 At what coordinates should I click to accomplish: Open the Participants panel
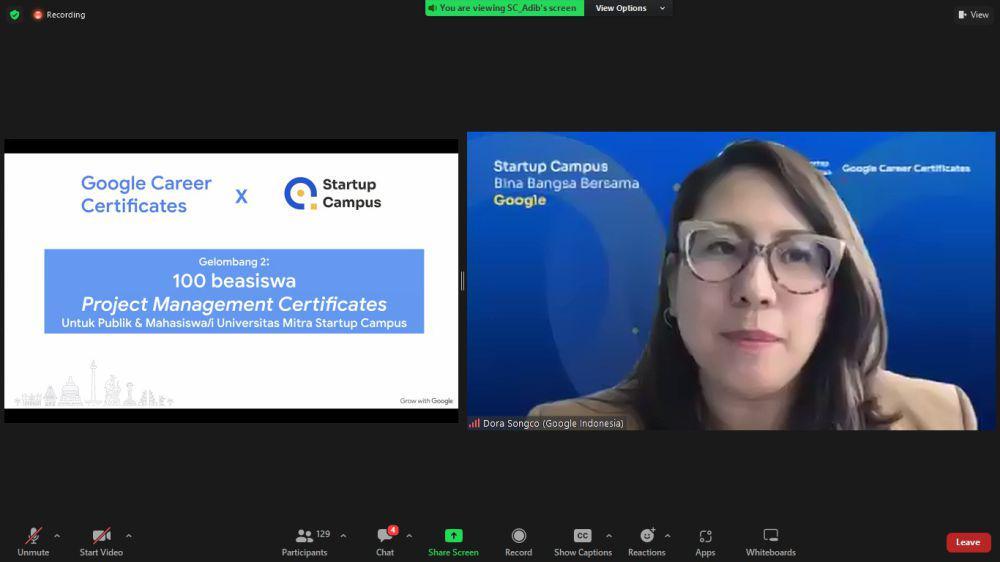click(304, 542)
